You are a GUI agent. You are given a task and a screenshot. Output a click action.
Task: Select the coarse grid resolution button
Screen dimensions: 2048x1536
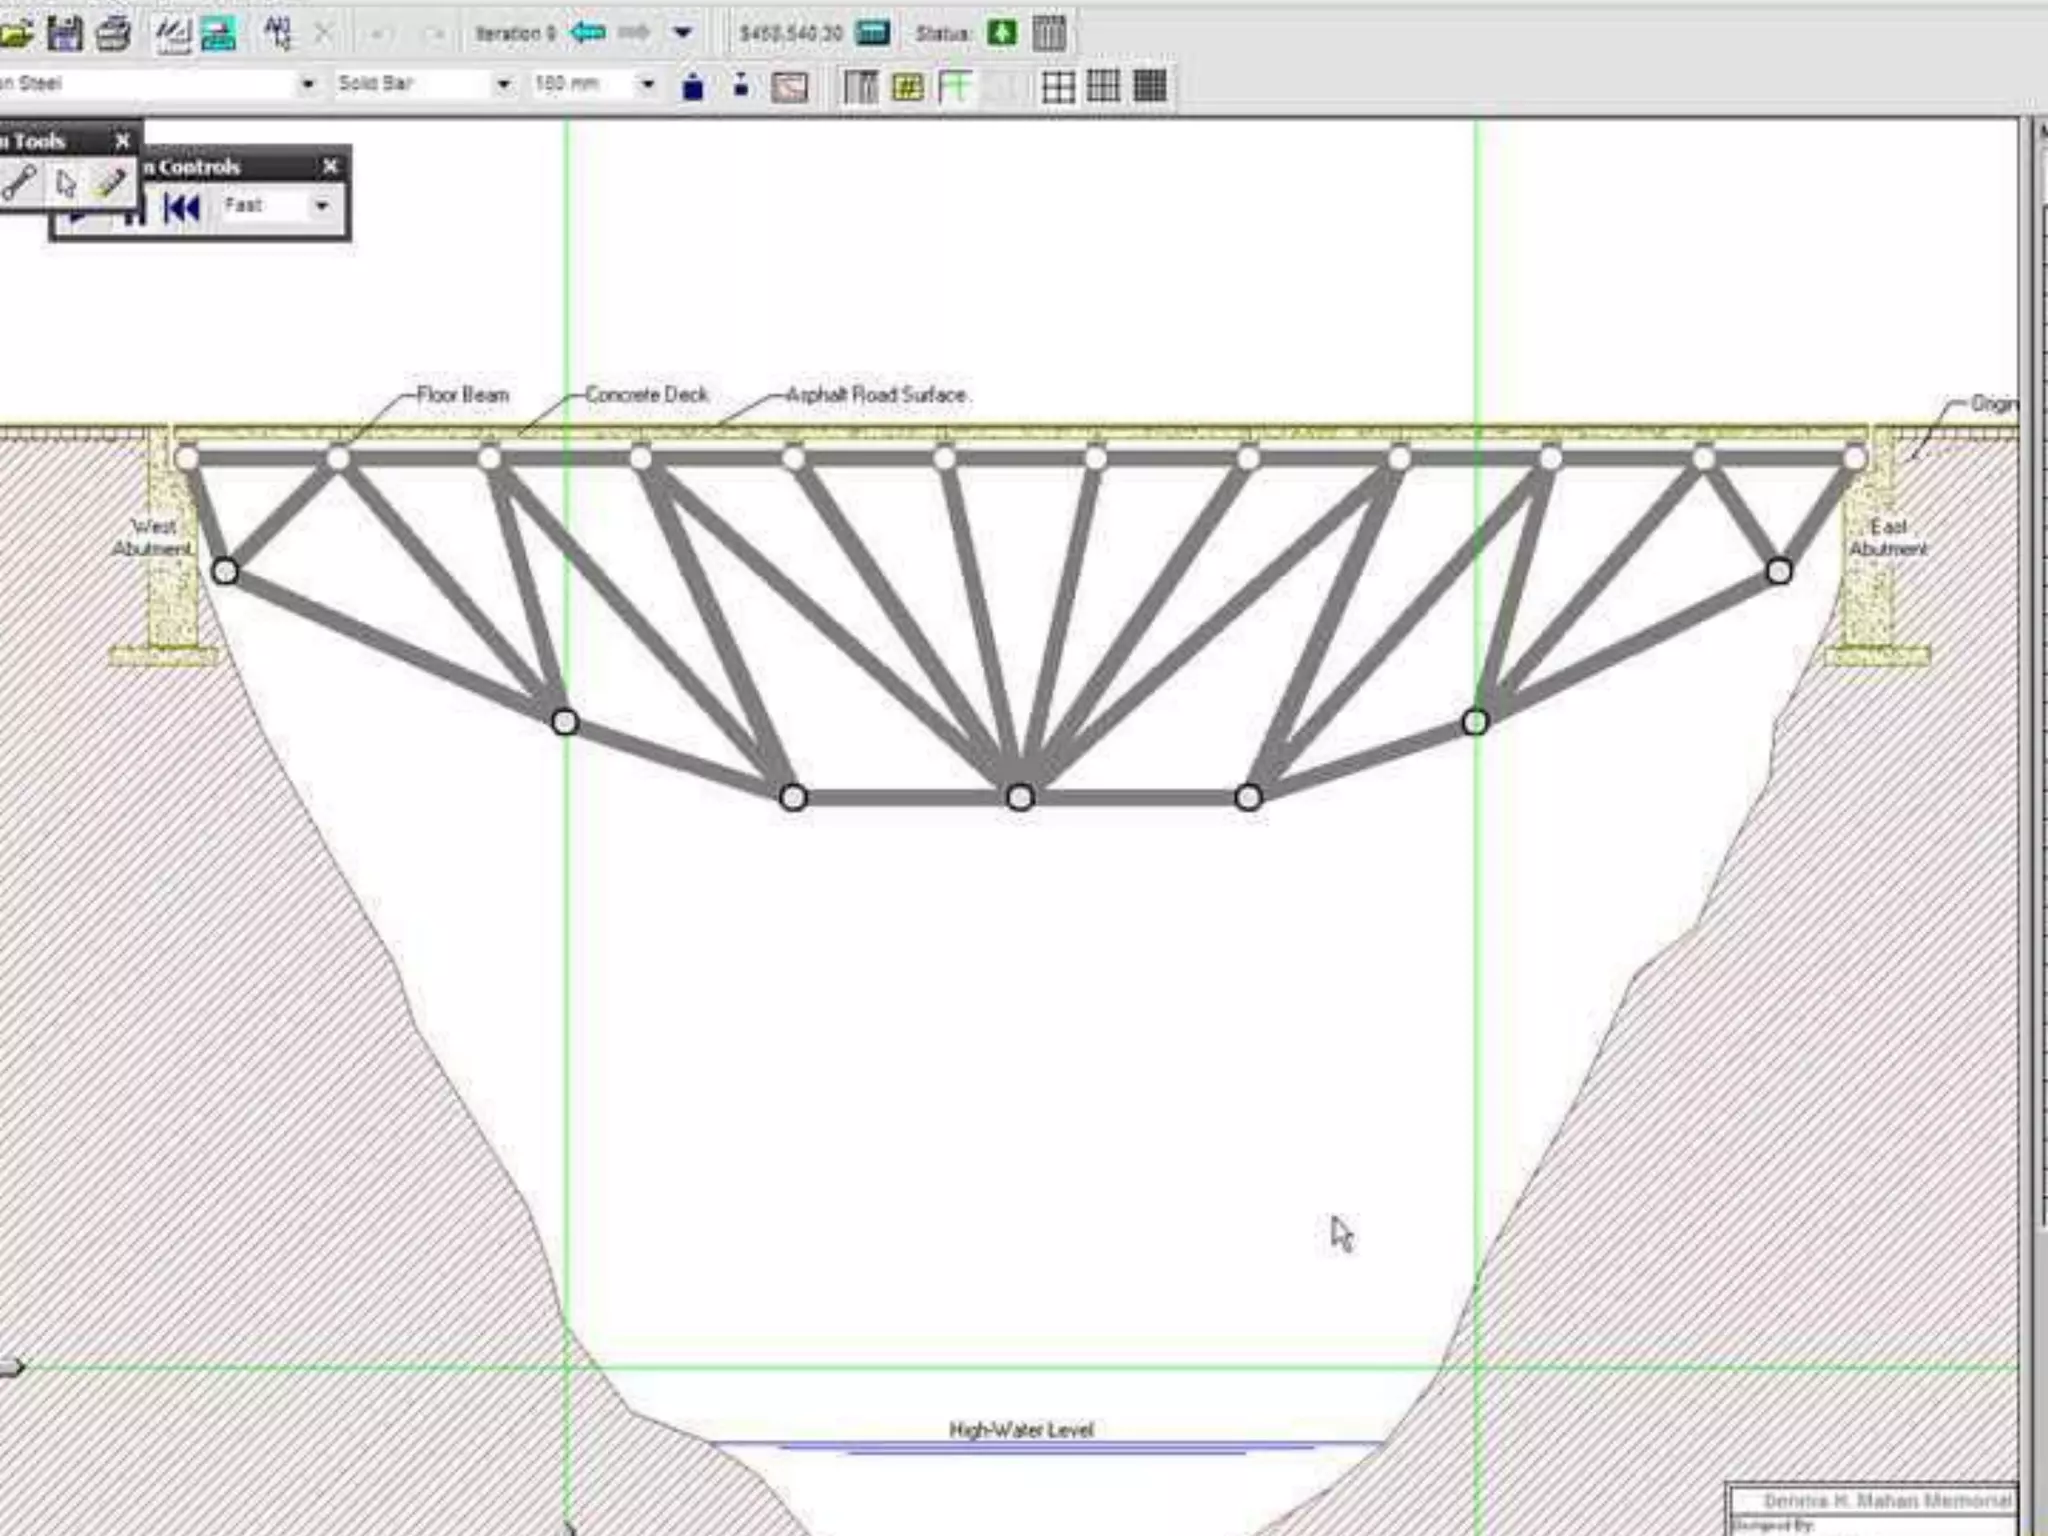pyautogui.click(x=1058, y=87)
